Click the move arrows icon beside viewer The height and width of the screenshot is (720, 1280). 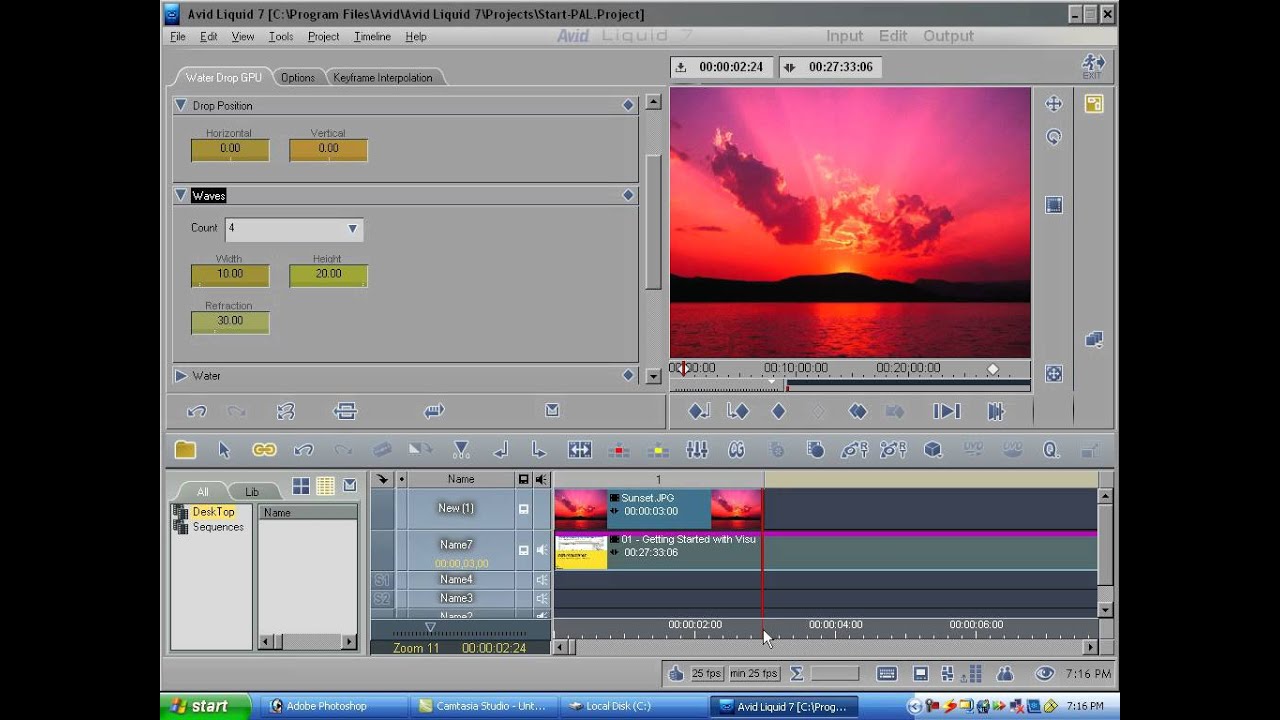[1053, 104]
